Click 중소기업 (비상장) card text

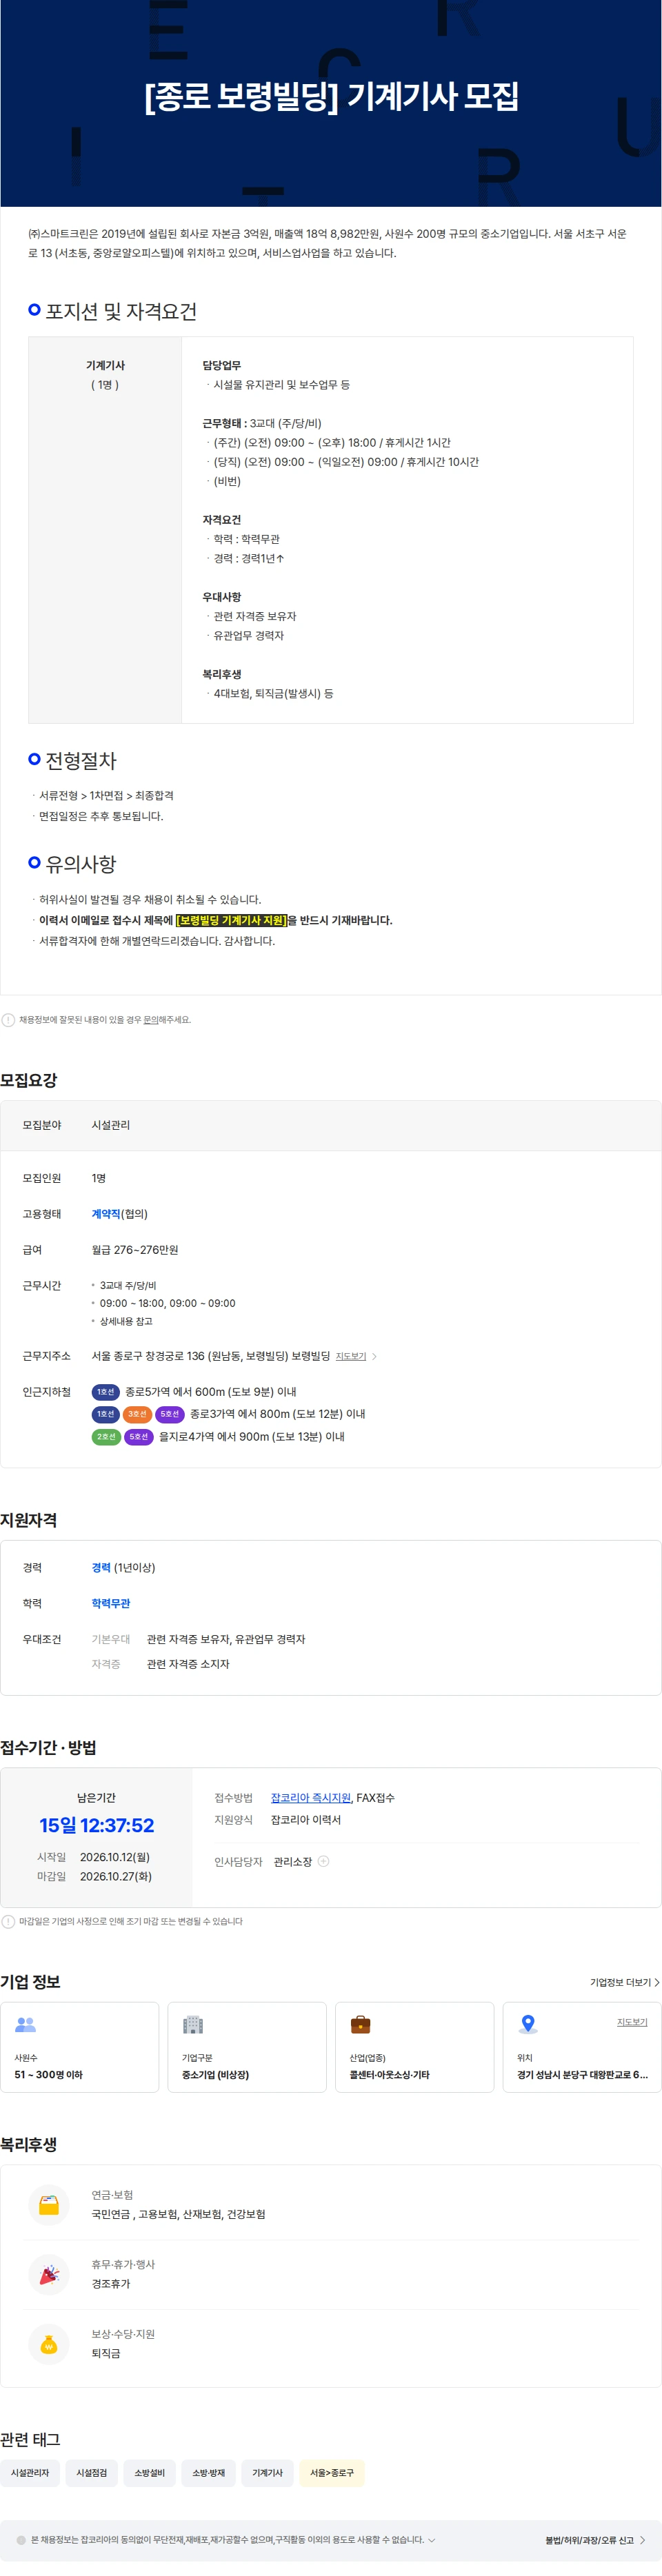pos(215,2075)
